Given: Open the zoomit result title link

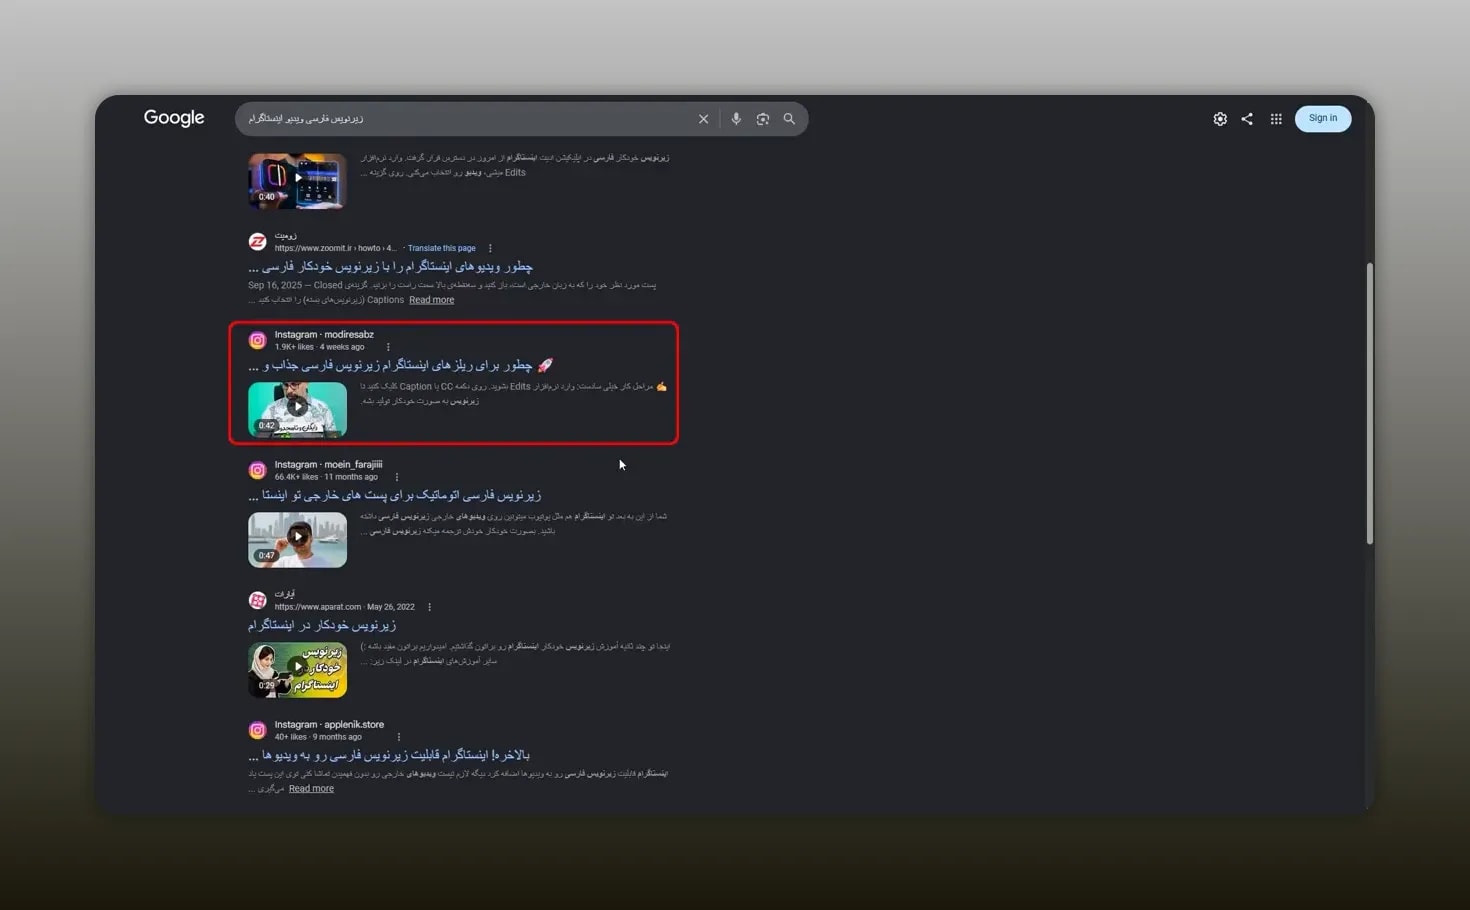Looking at the screenshot, I should (390, 267).
